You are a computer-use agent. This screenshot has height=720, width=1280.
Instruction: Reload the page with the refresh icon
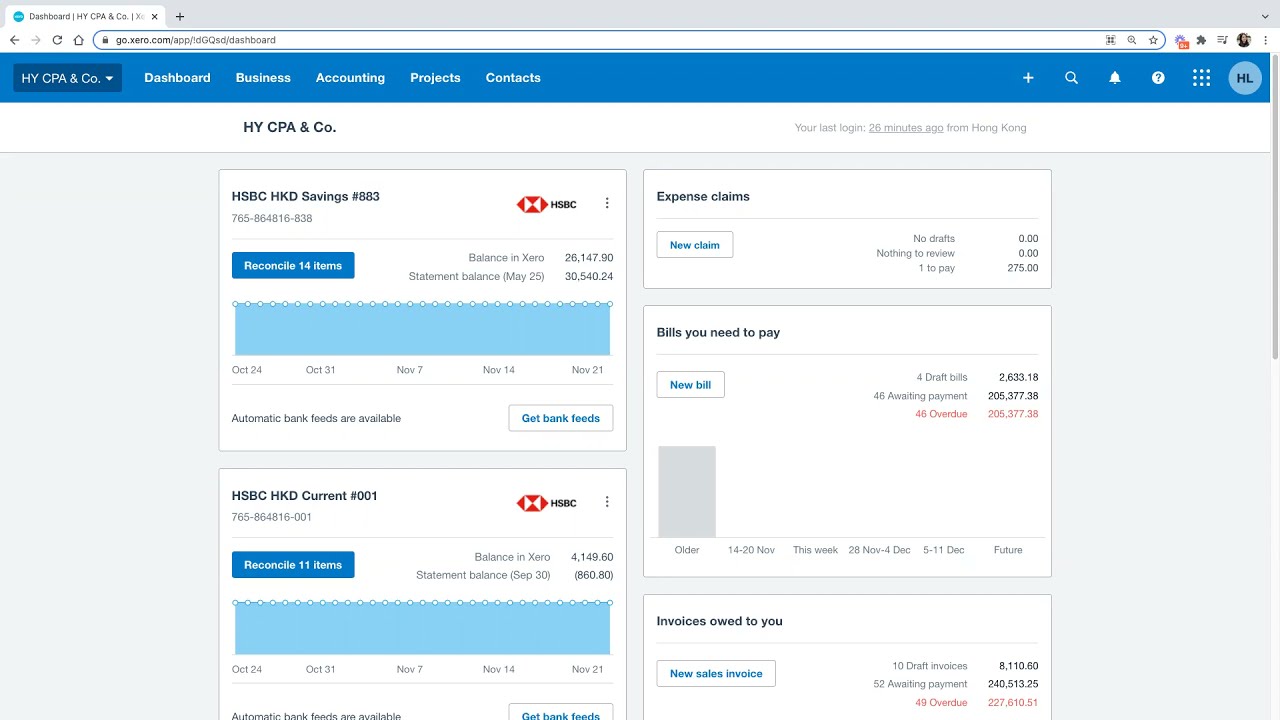57,40
